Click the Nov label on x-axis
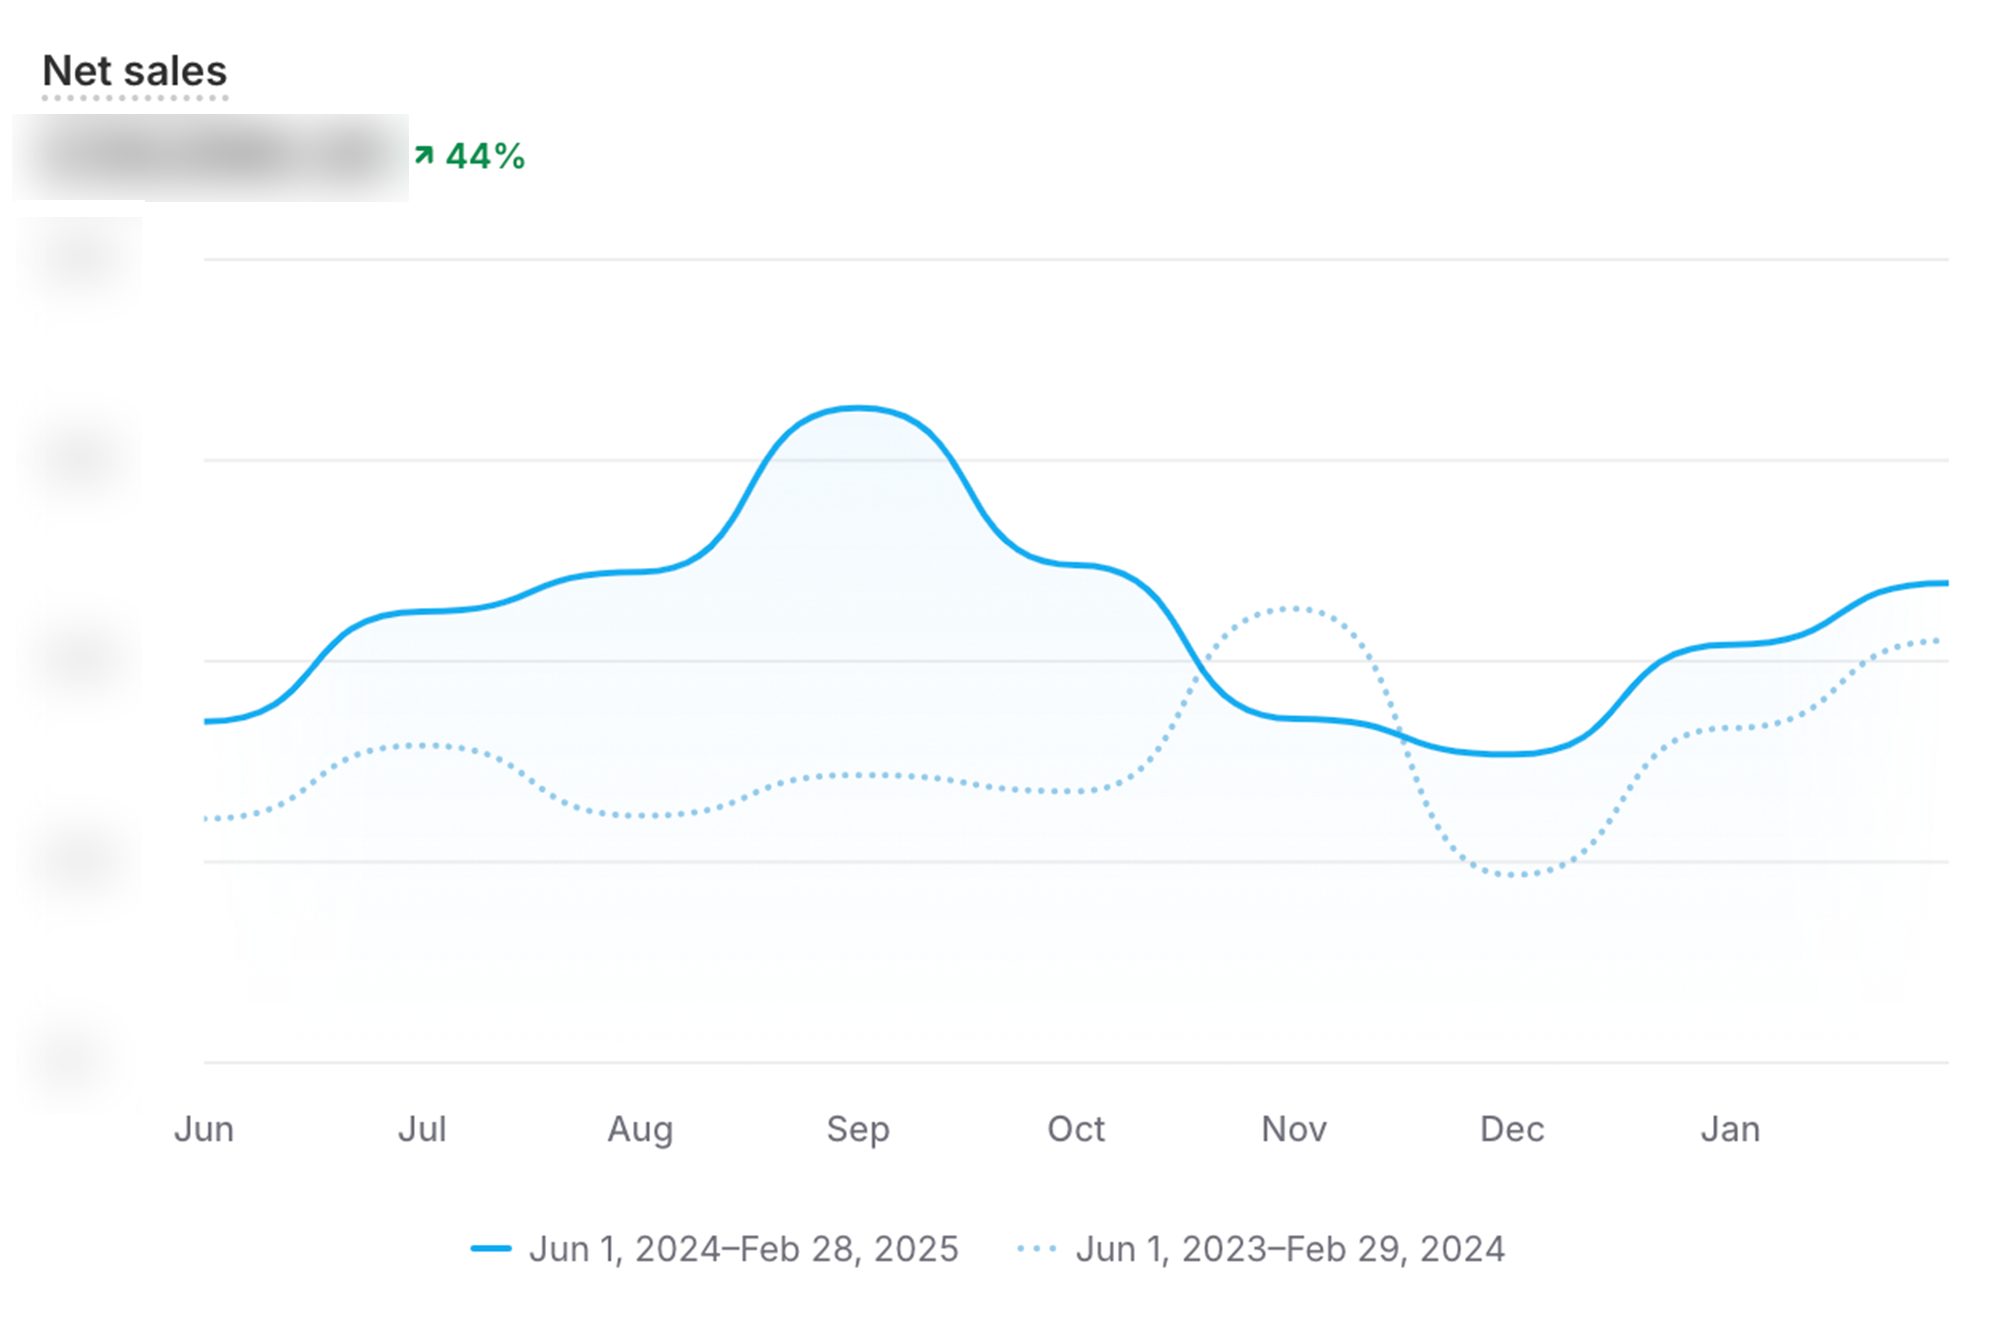The image size is (2000, 1332). point(1294,1129)
